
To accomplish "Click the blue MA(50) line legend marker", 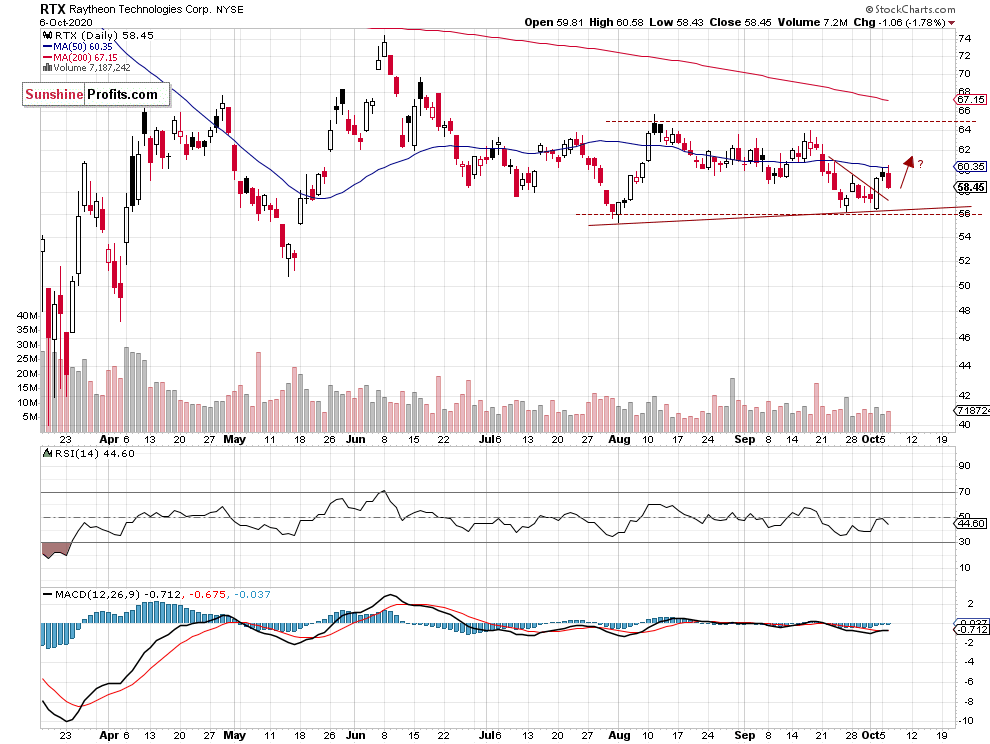I will tap(47, 47).
